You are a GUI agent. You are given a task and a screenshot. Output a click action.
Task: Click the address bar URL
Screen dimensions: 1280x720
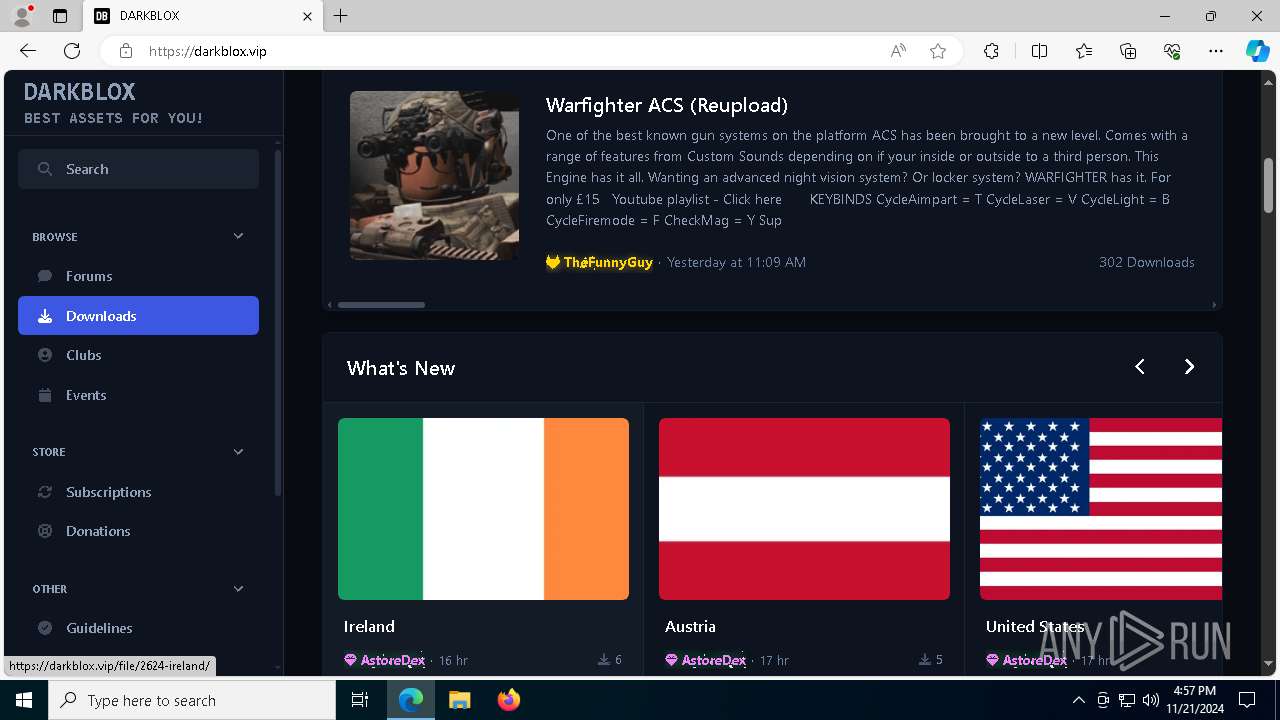pos(208,51)
